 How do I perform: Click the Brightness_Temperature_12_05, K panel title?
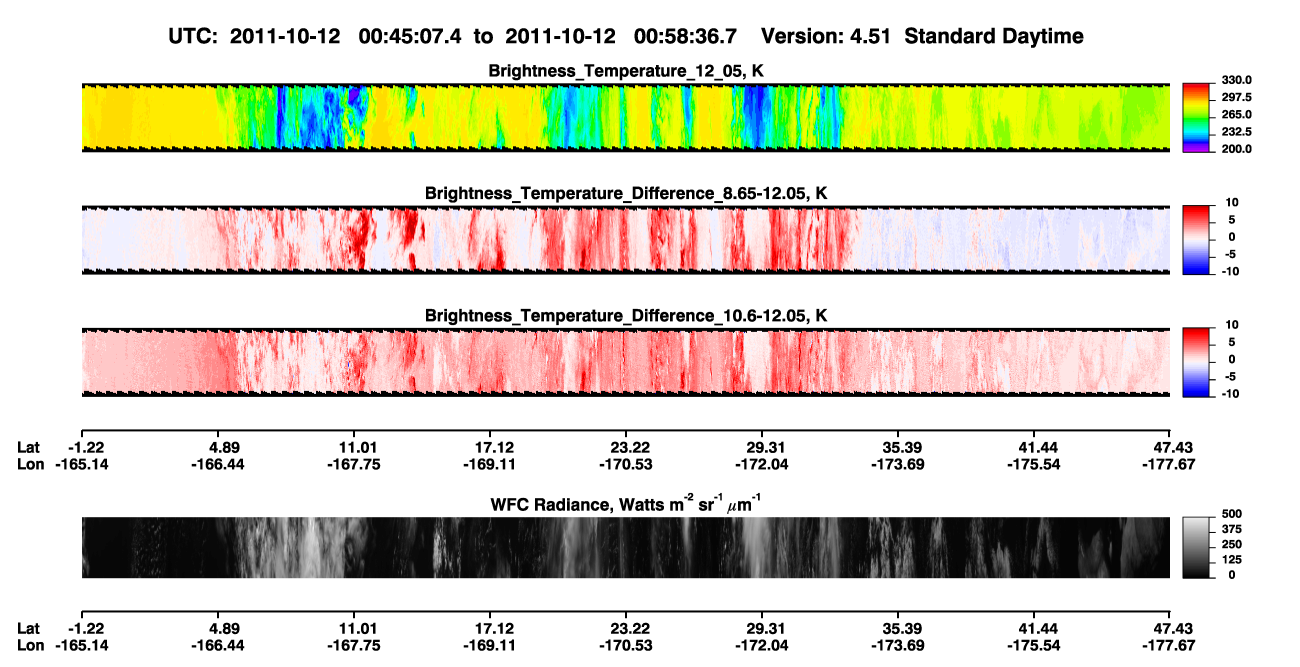click(x=626, y=71)
